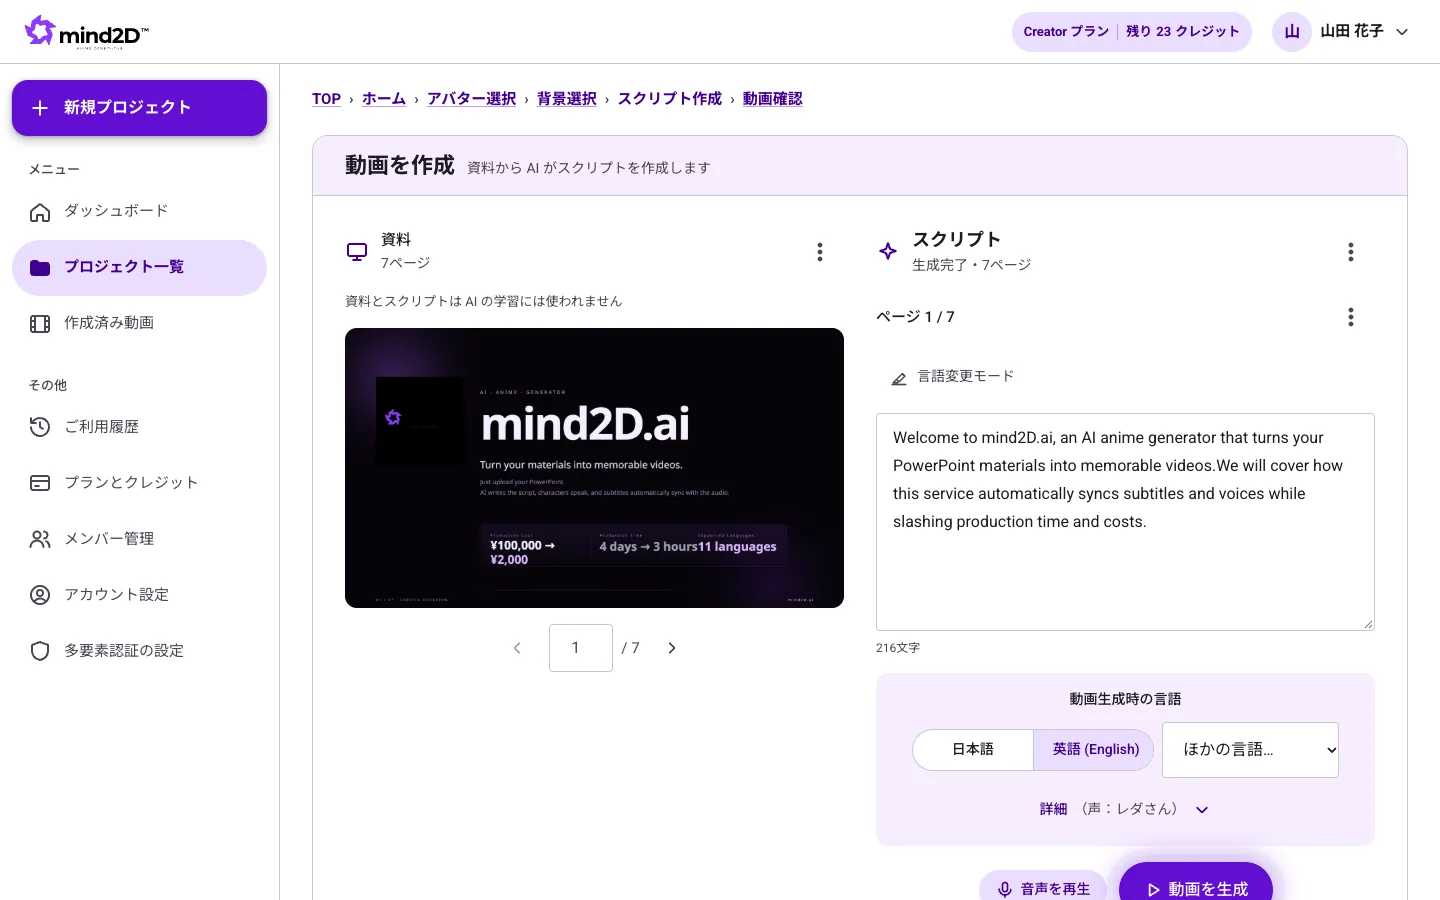Click the home icon beside ダッシュボード

pos(40,212)
